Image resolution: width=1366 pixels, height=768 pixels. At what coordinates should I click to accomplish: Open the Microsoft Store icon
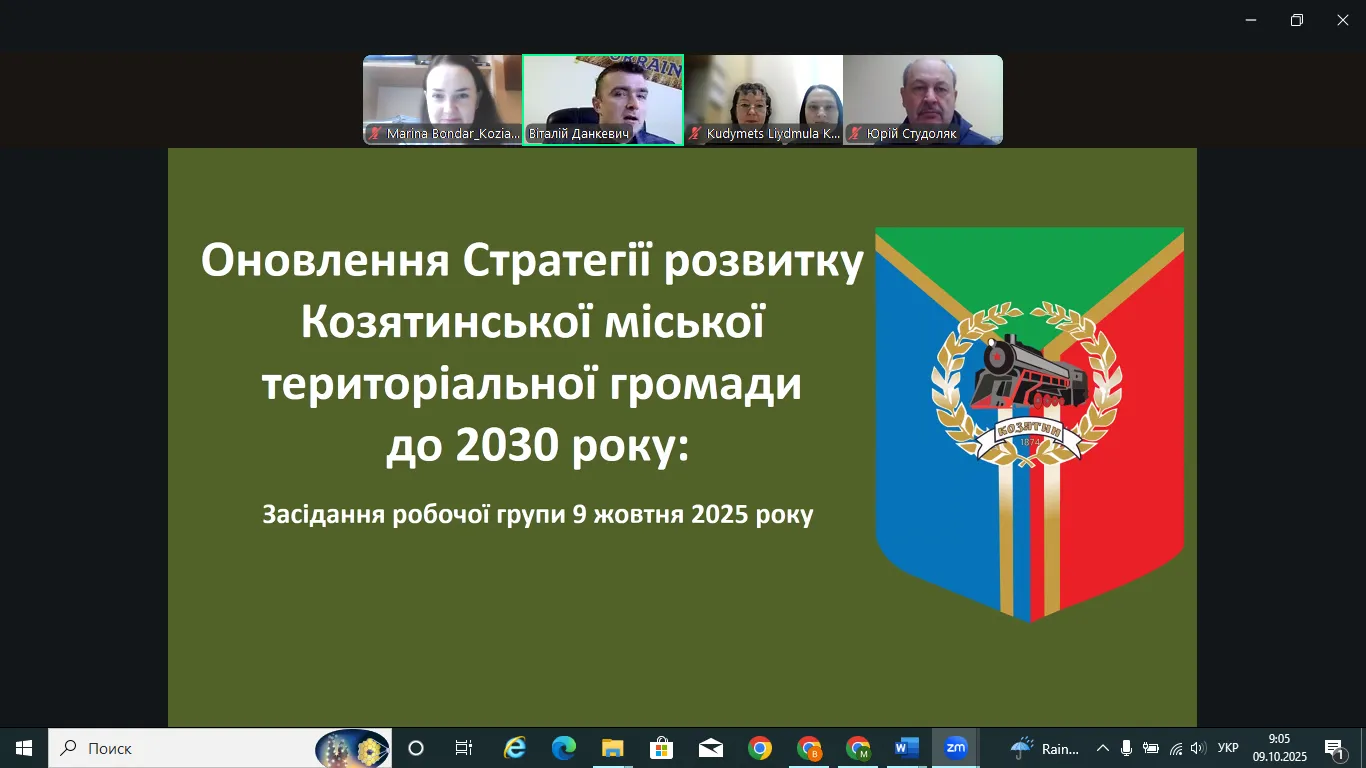click(x=662, y=748)
